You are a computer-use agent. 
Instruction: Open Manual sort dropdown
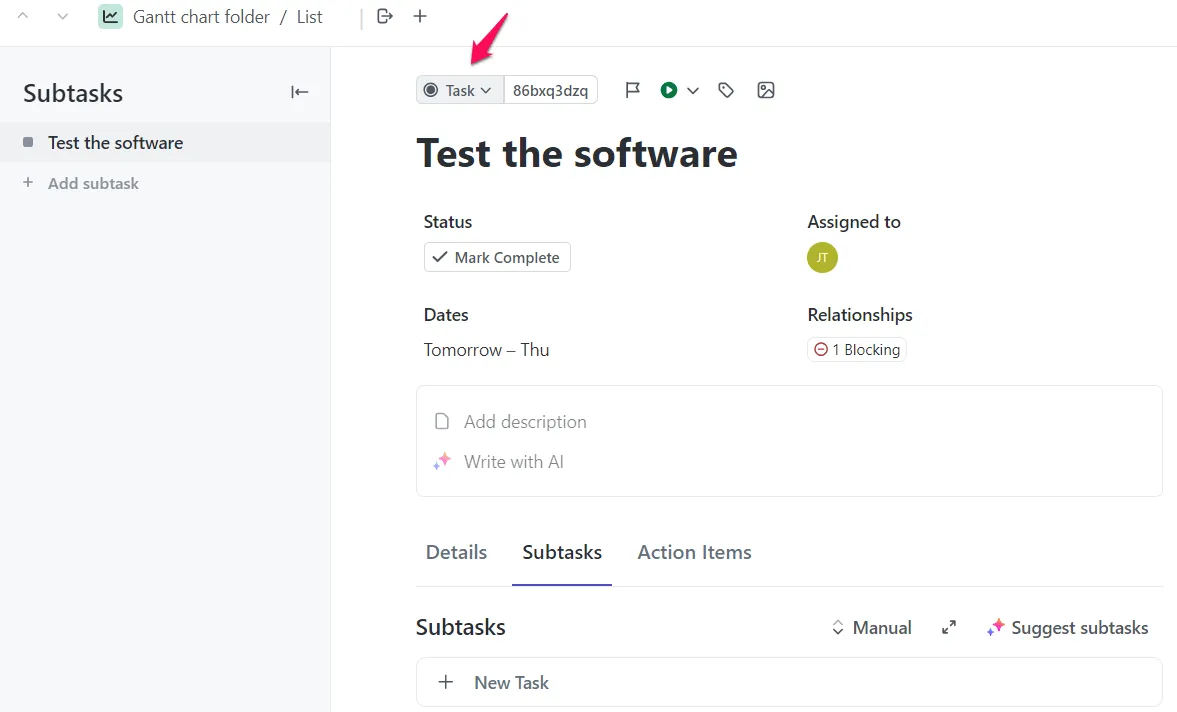tap(871, 627)
